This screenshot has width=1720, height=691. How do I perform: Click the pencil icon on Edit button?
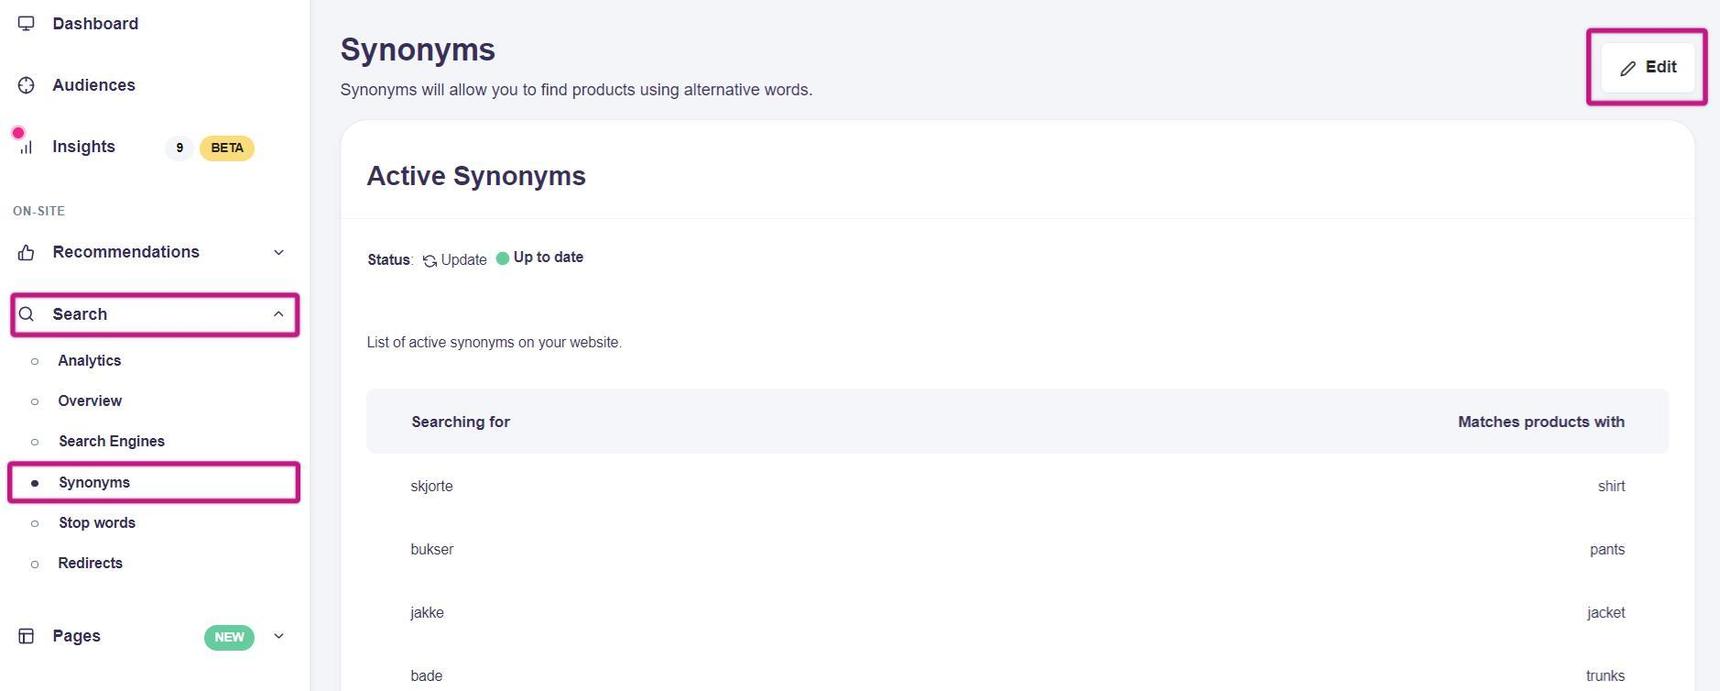tap(1628, 68)
